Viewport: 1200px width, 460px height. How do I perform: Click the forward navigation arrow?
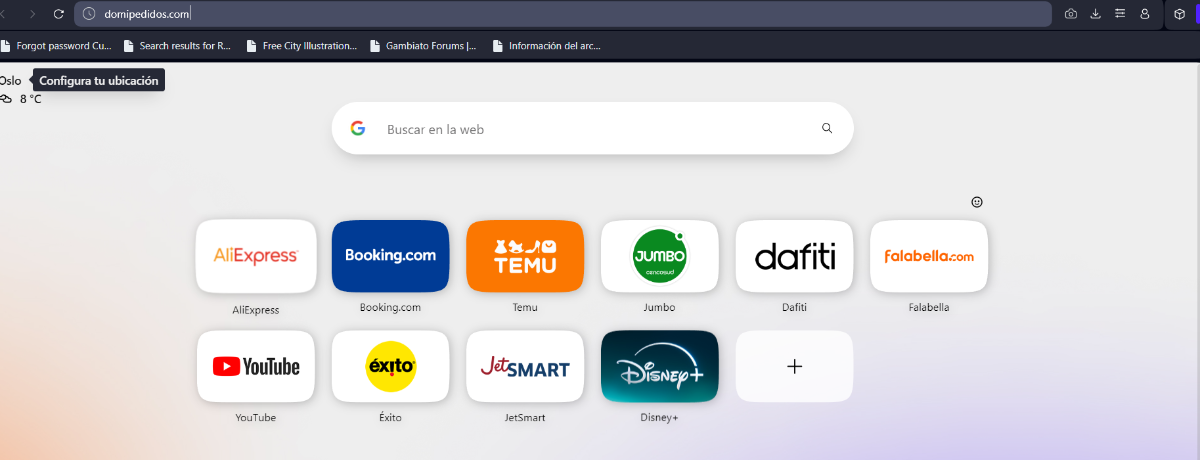pos(33,14)
